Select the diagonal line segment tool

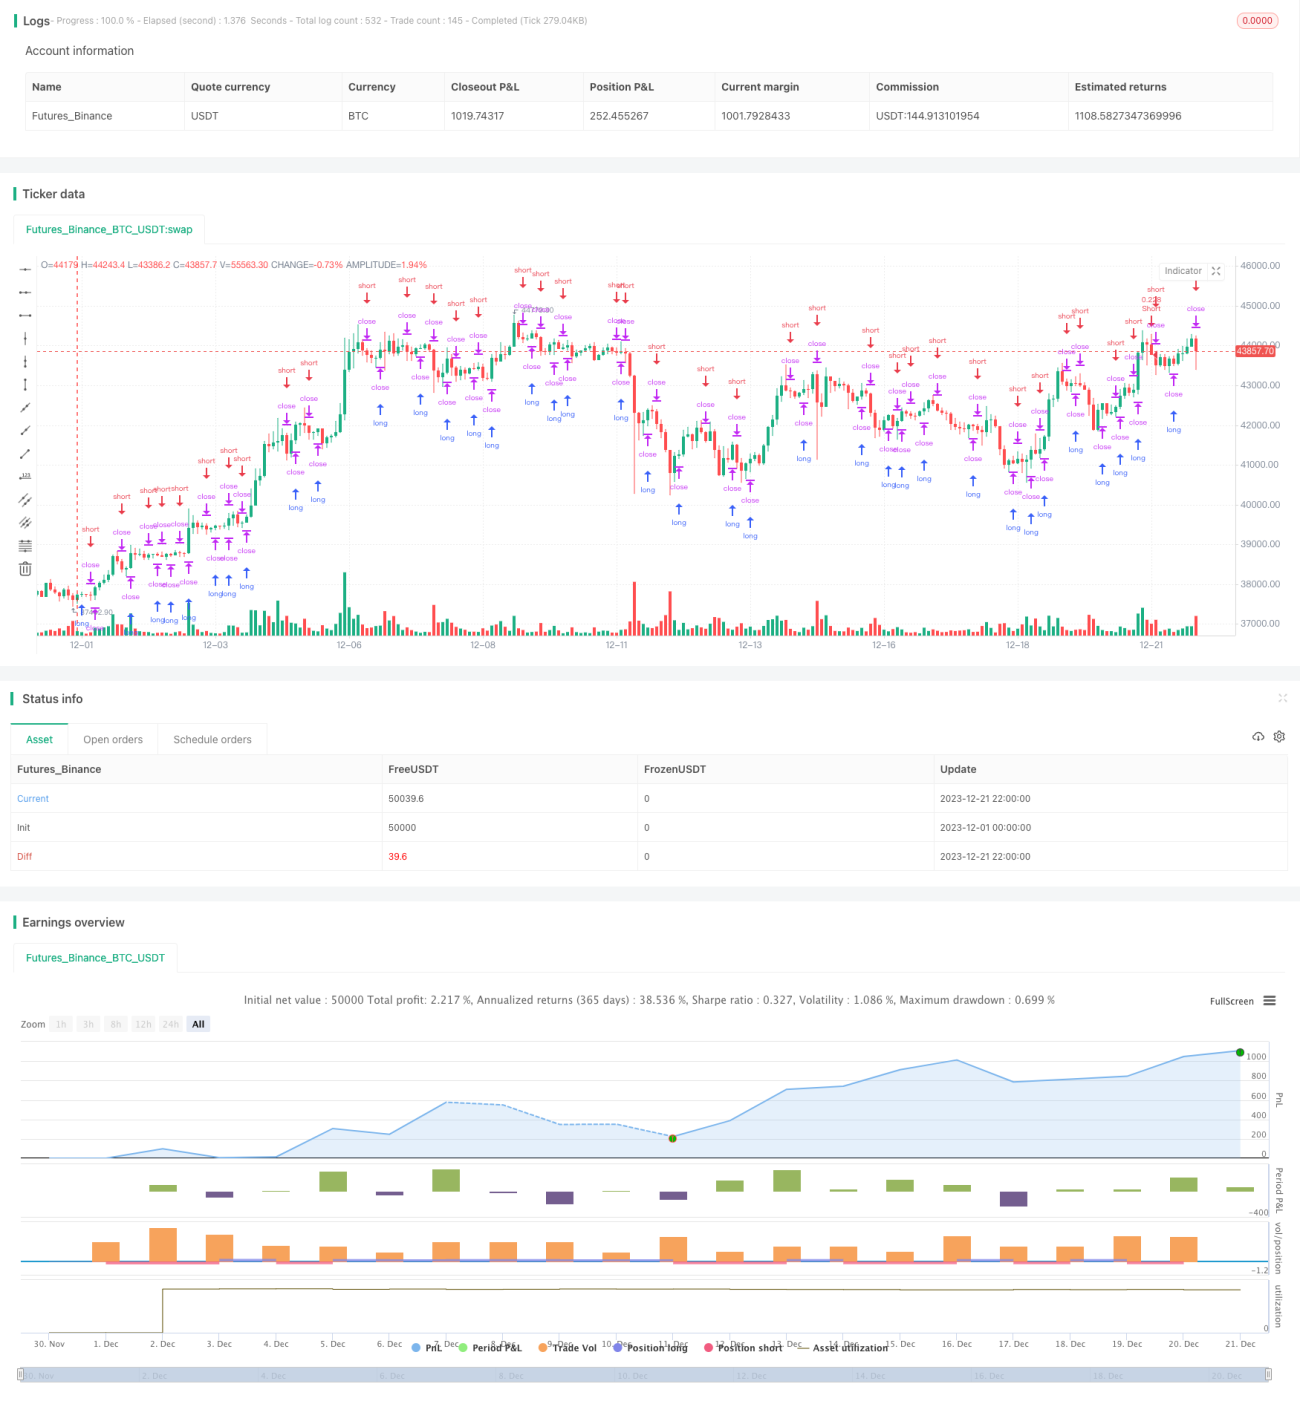coord(25,453)
